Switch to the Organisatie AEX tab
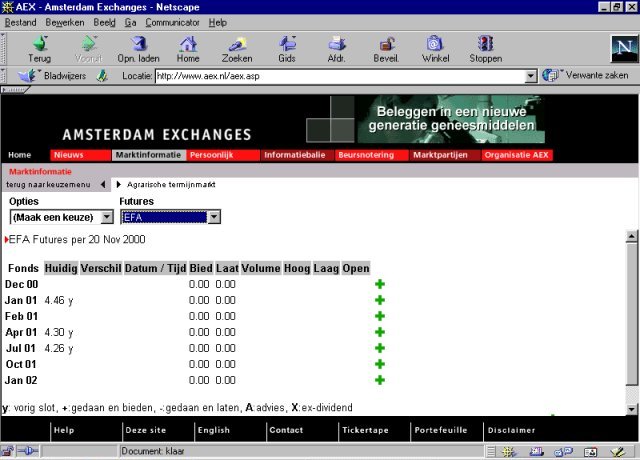640x460 pixels. pyautogui.click(x=517, y=155)
